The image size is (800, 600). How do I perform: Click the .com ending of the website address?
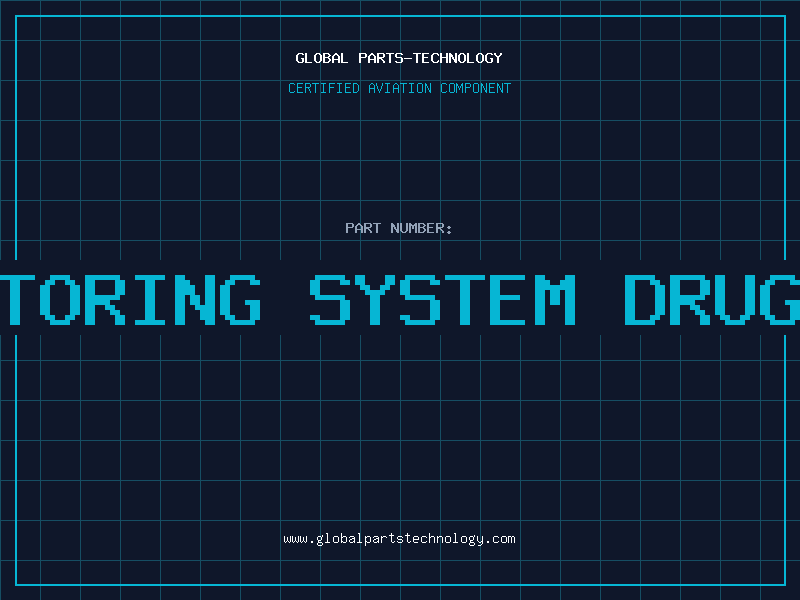(500, 539)
